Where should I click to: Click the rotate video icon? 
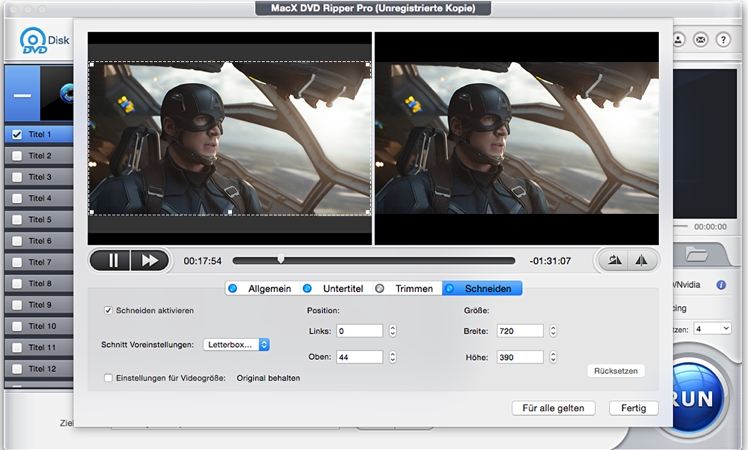pos(613,260)
